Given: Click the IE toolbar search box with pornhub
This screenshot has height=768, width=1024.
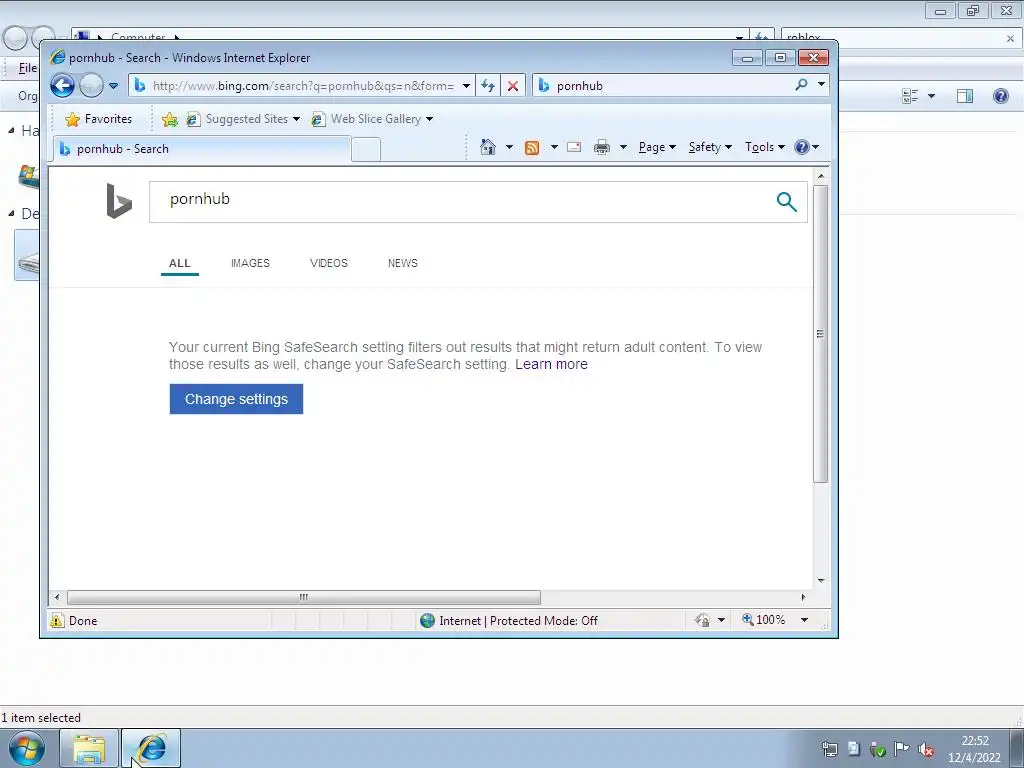Looking at the screenshot, I should coord(663,86).
